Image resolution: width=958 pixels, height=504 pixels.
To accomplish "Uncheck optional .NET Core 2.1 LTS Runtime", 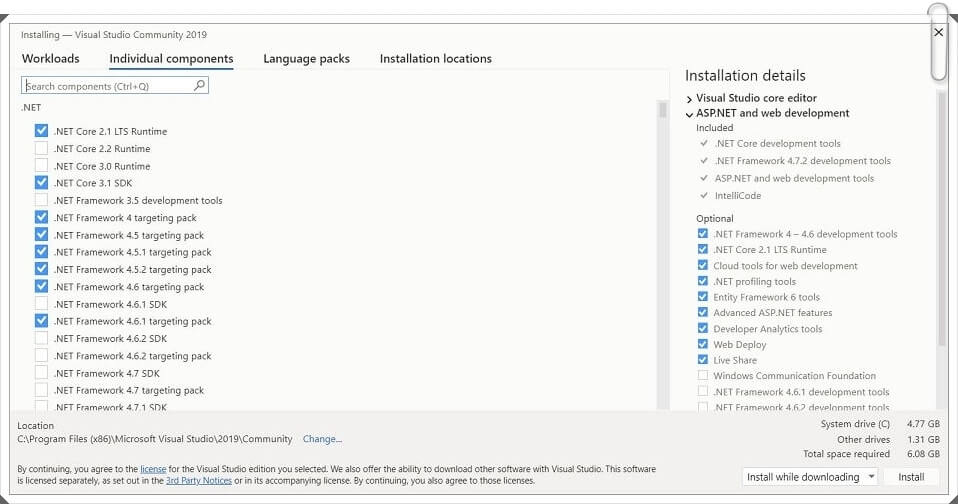I will (x=703, y=249).
